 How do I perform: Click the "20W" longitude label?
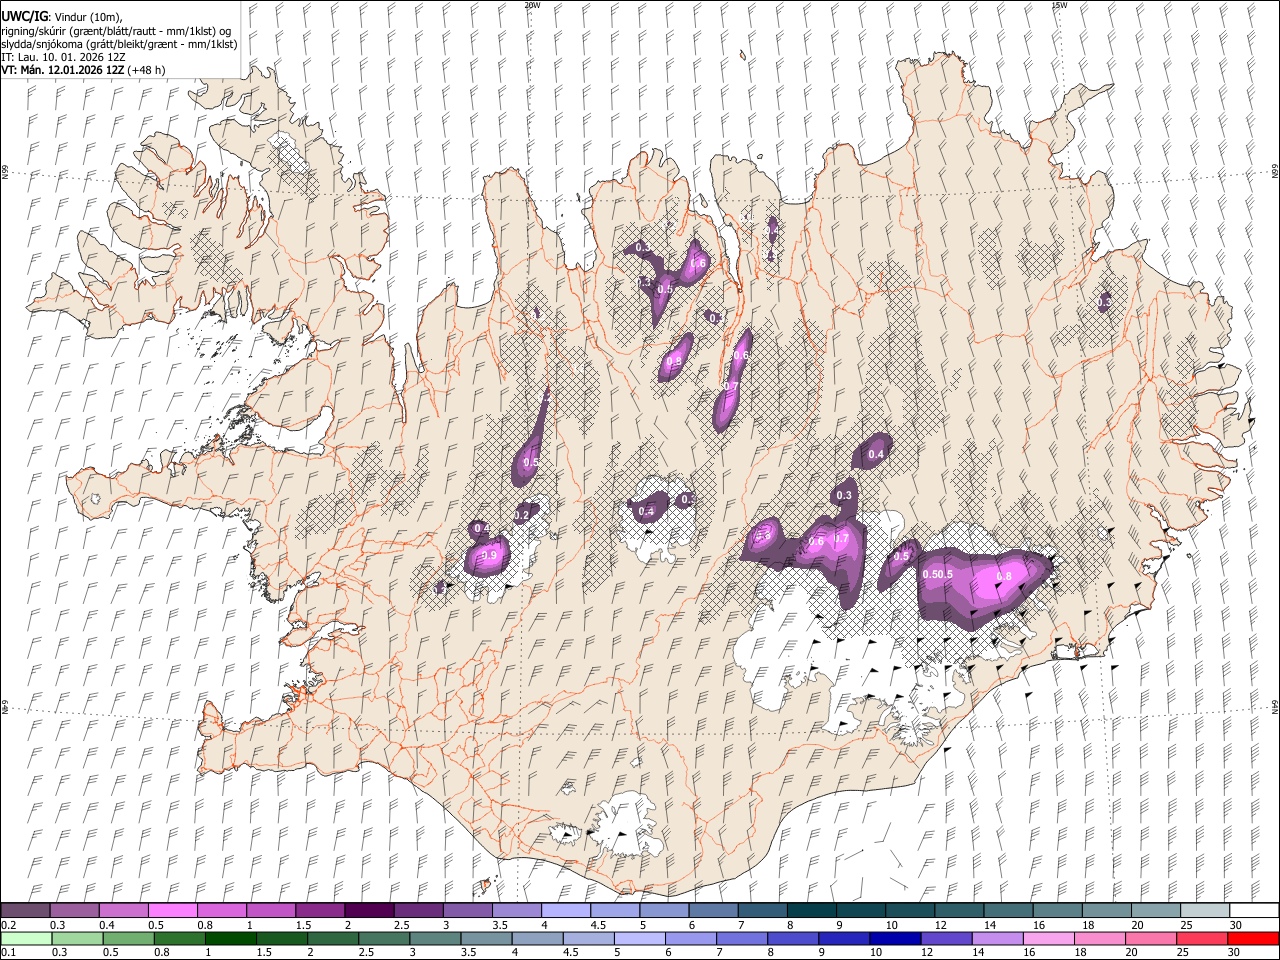coord(532,5)
